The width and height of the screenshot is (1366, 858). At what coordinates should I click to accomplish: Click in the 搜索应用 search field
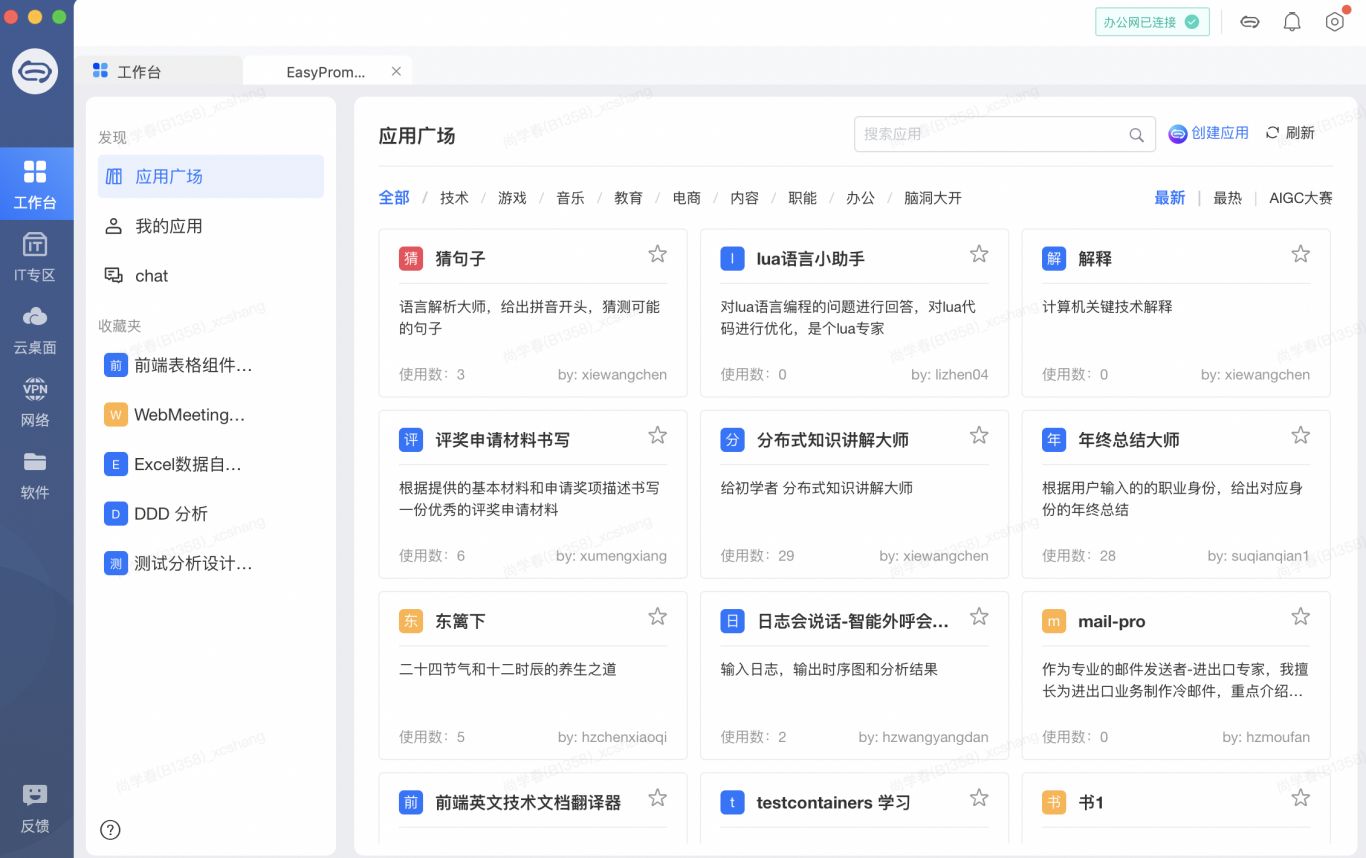(1004, 134)
